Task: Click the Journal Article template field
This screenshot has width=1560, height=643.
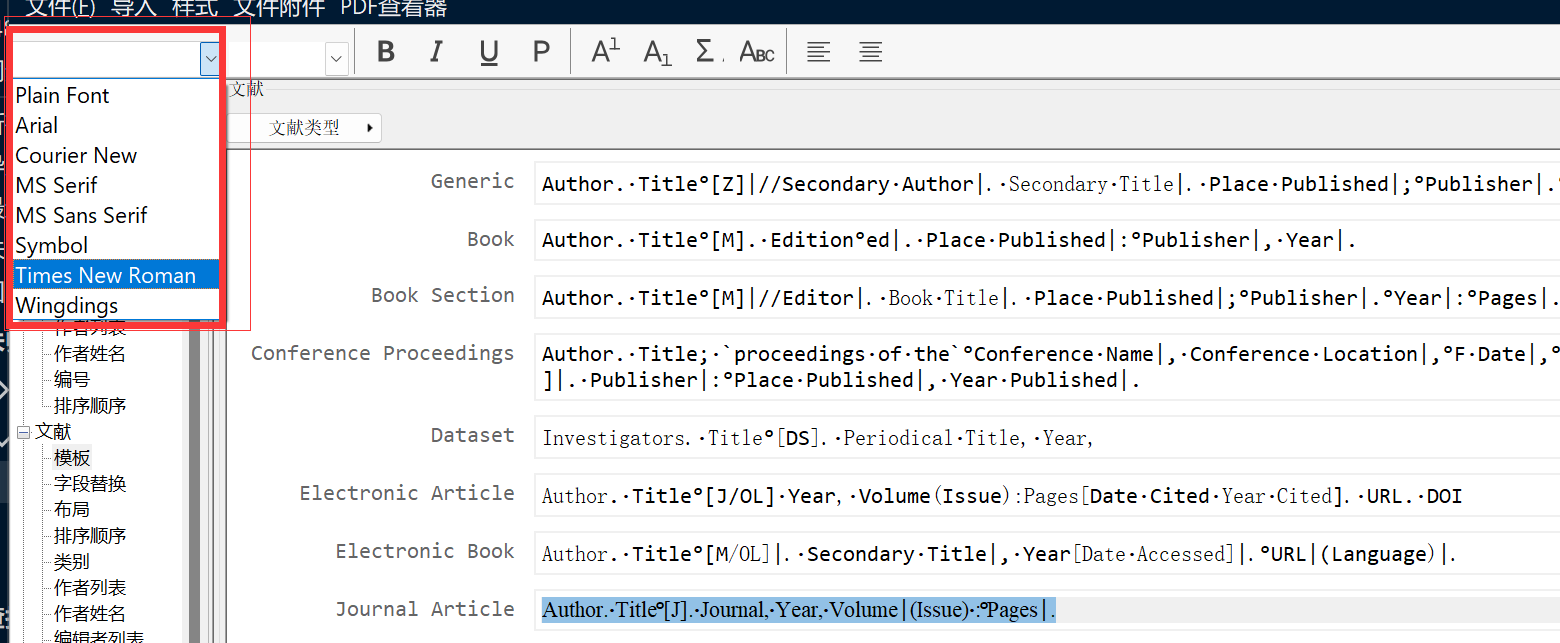Action: click(x=1047, y=610)
